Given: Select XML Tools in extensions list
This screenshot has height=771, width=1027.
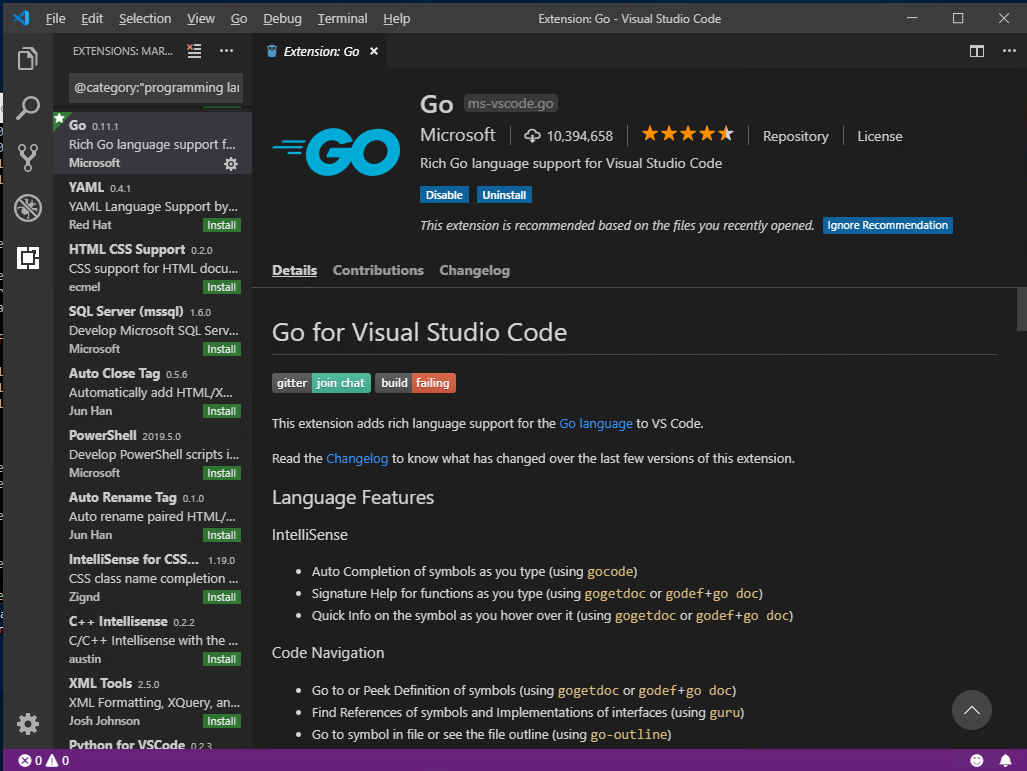Looking at the screenshot, I should click(153, 702).
